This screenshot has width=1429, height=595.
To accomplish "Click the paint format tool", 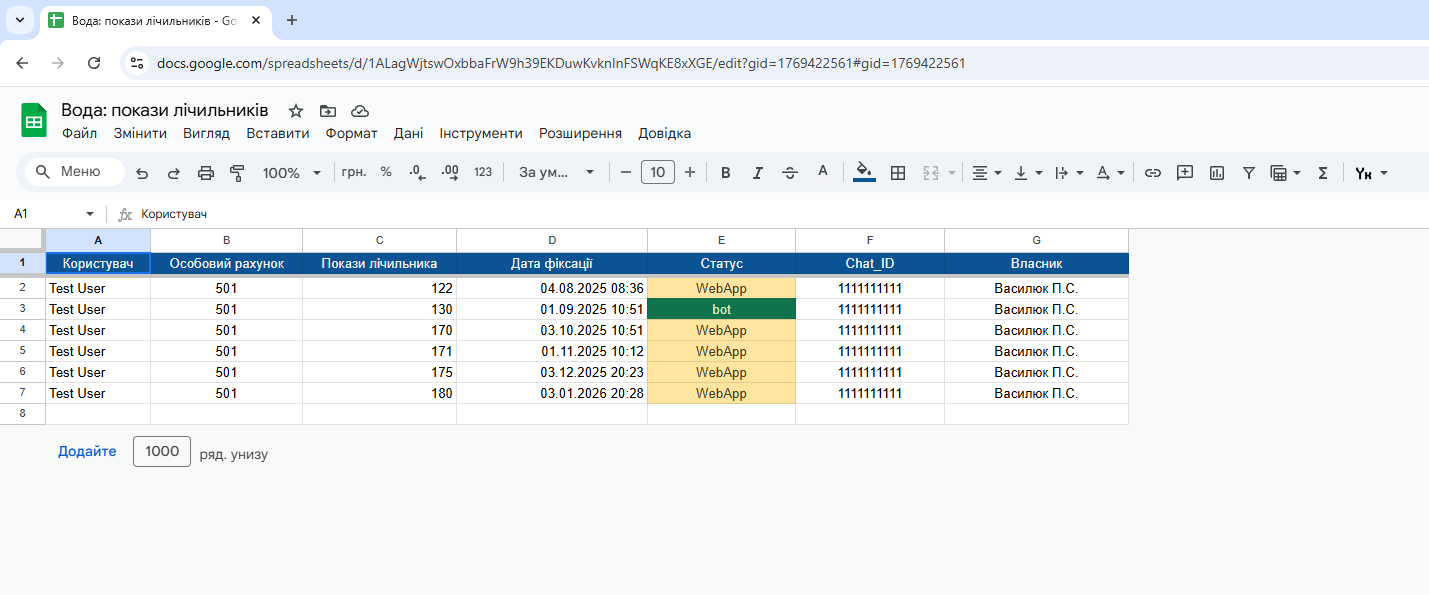I will click(x=237, y=172).
